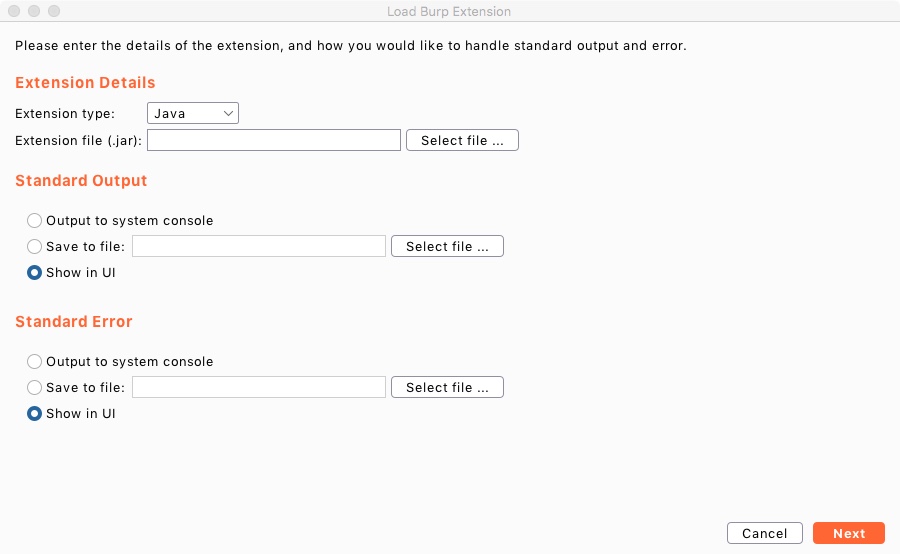Select Output to system console under Standard Error

pyautogui.click(x=34, y=362)
